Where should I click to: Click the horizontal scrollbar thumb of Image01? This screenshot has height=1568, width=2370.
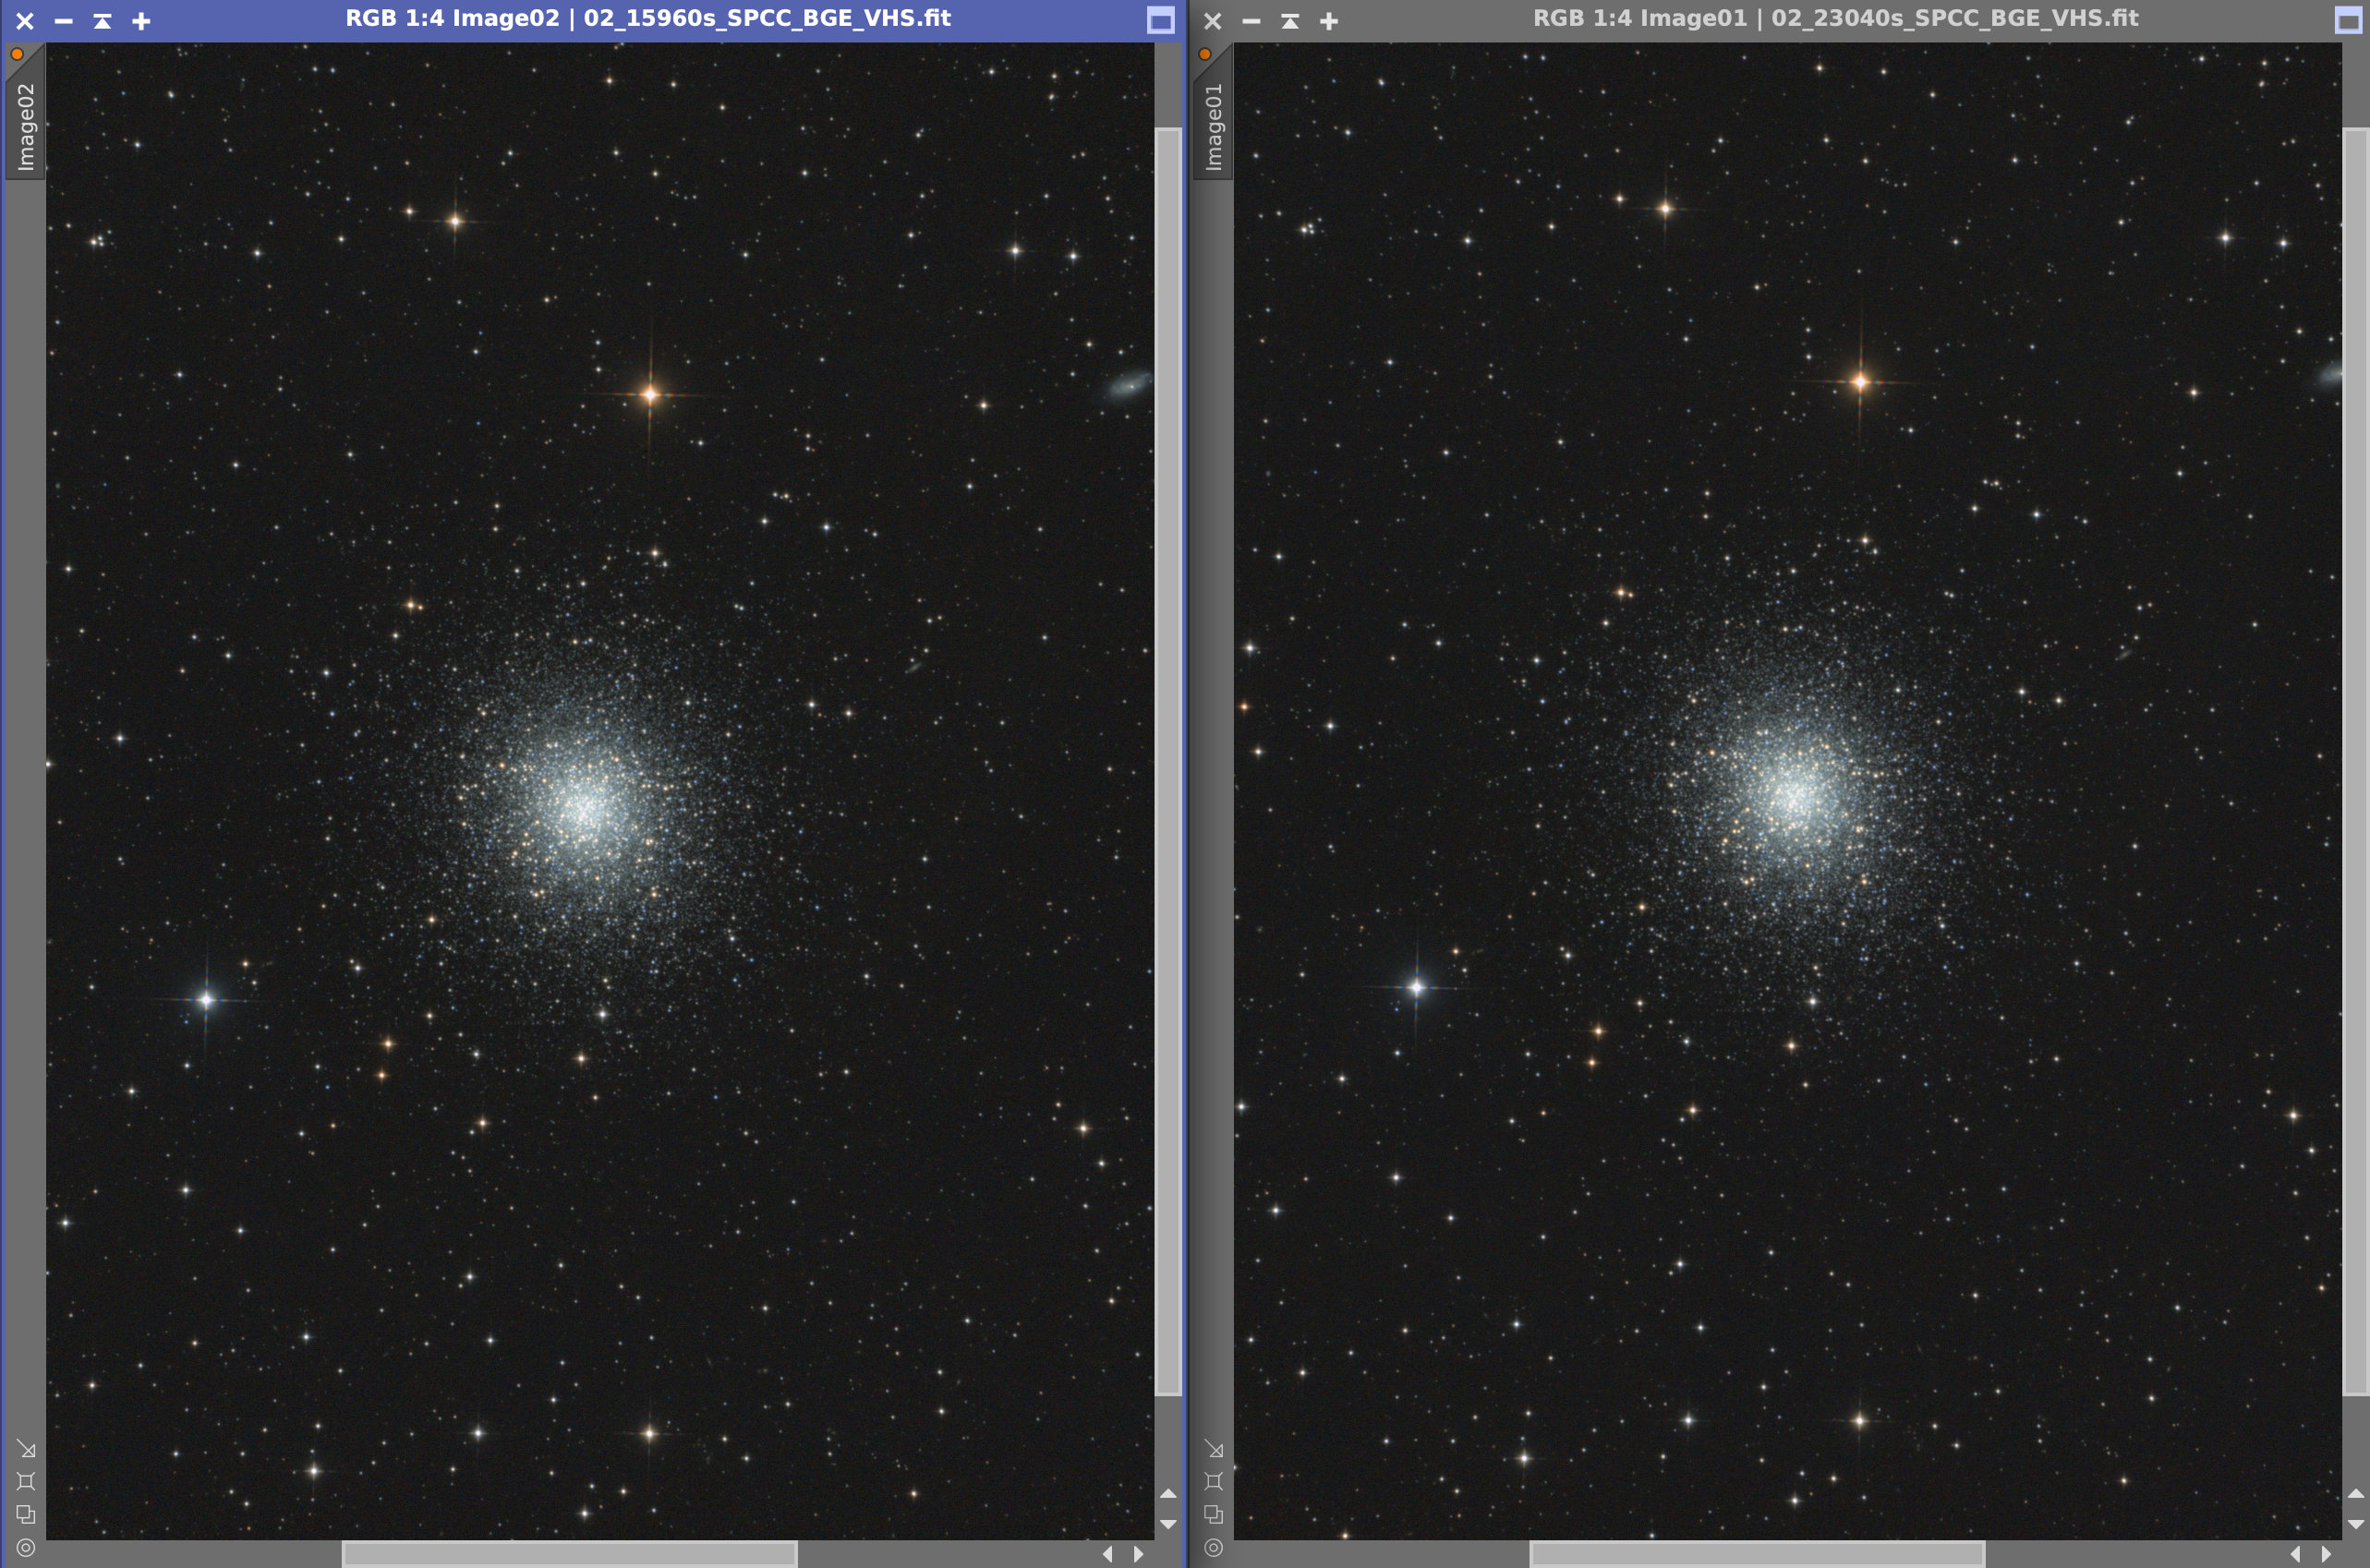pos(1757,1553)
